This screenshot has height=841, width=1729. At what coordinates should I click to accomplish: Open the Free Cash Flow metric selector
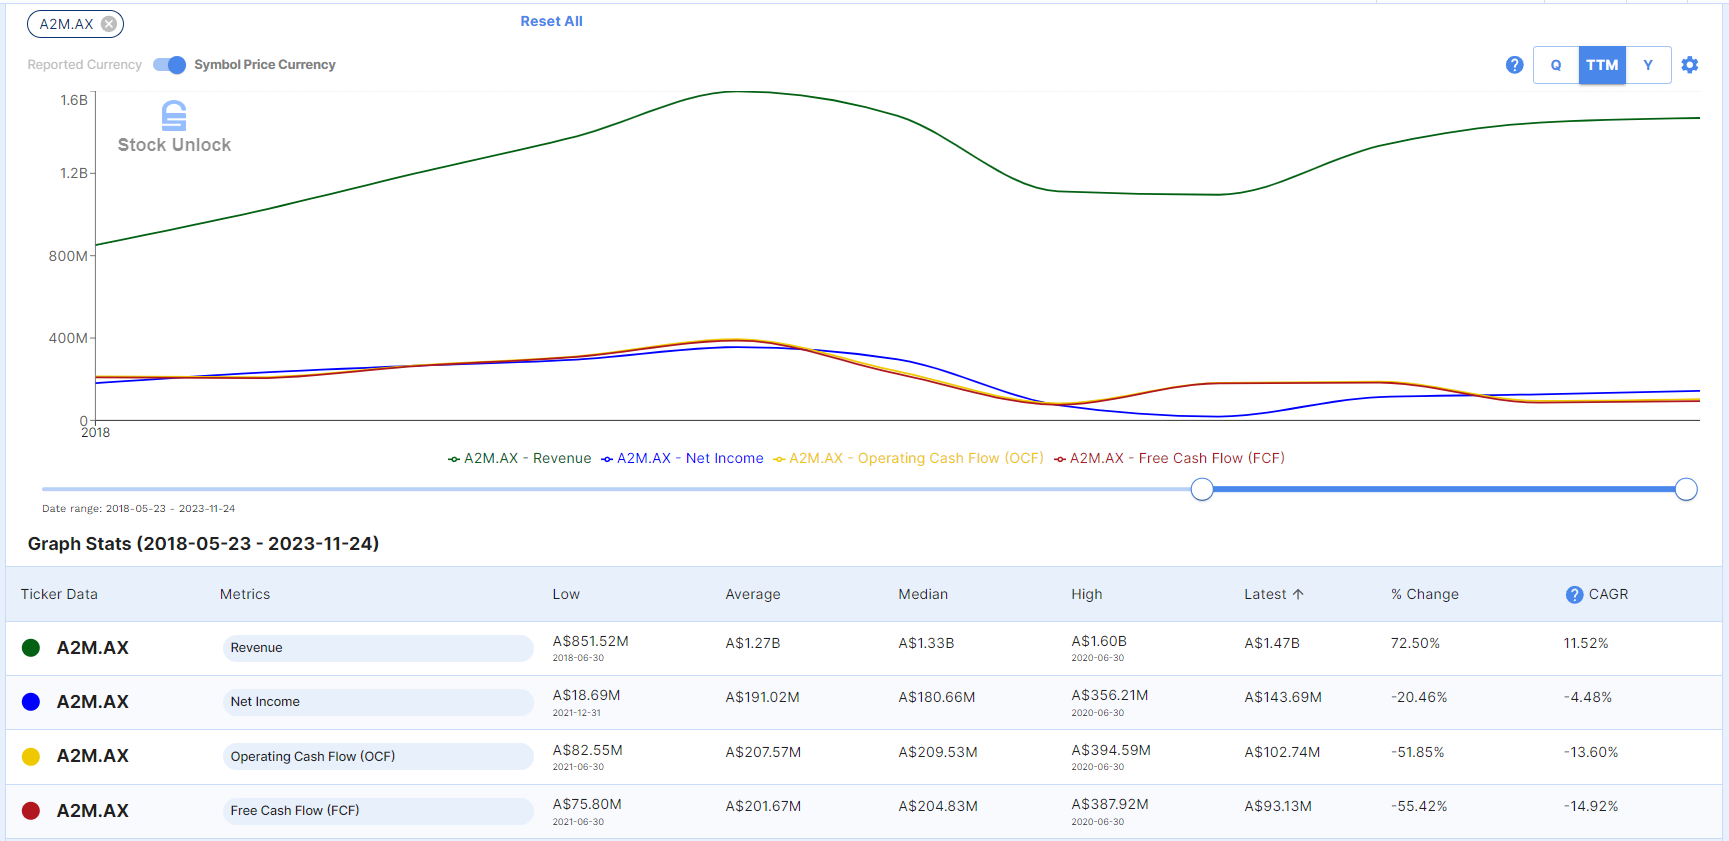point(378,811)
